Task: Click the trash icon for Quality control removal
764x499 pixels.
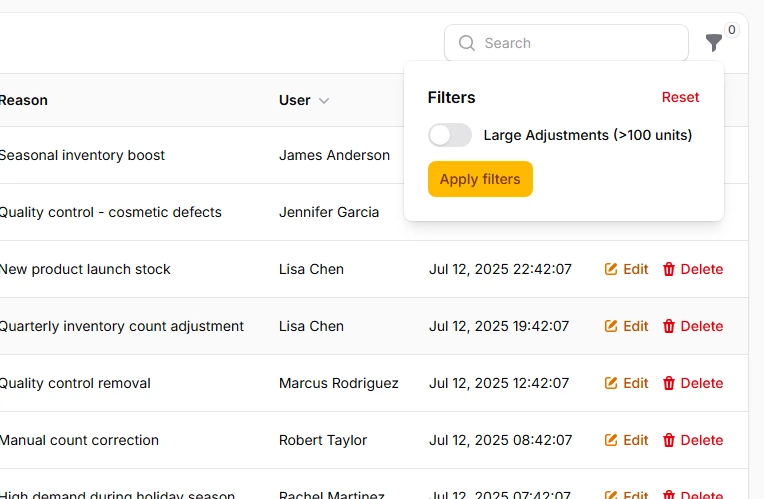Action: point(669,383)
